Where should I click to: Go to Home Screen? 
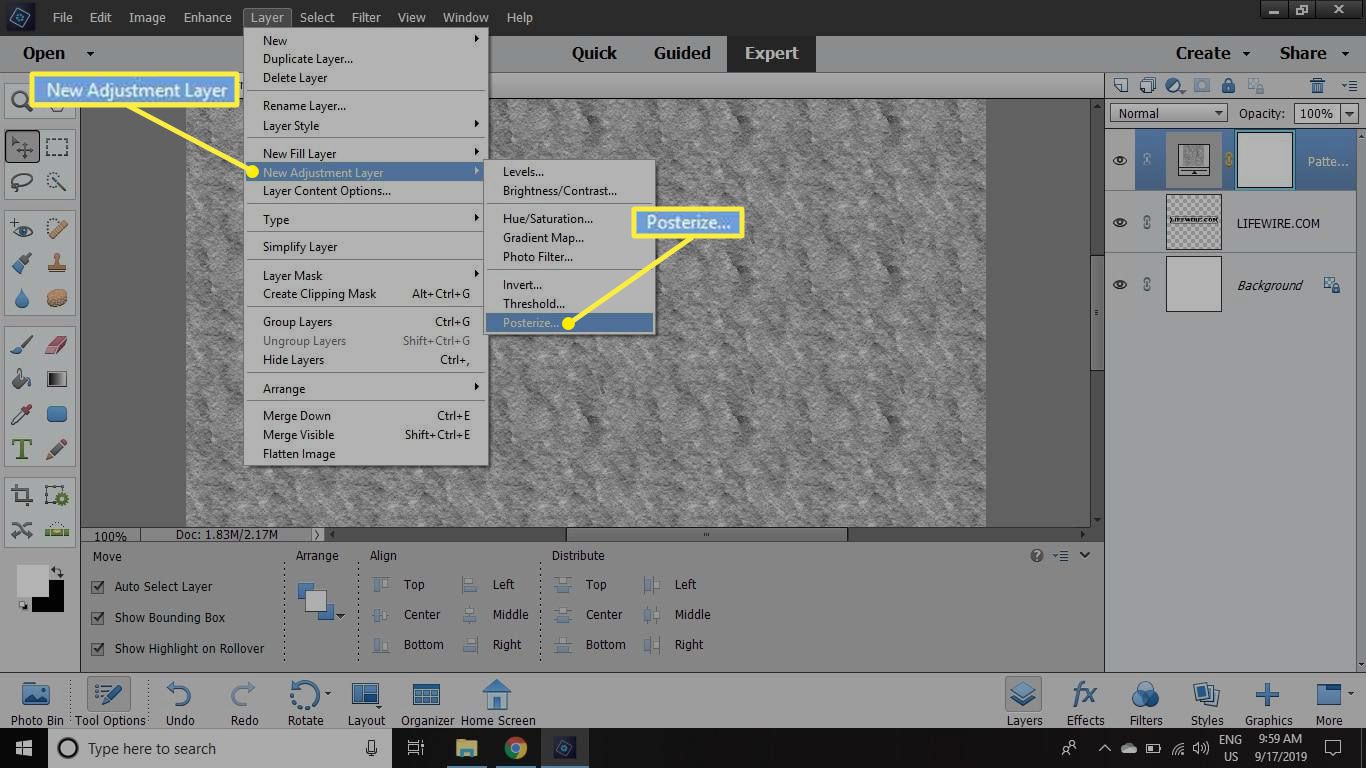[497, 703]
